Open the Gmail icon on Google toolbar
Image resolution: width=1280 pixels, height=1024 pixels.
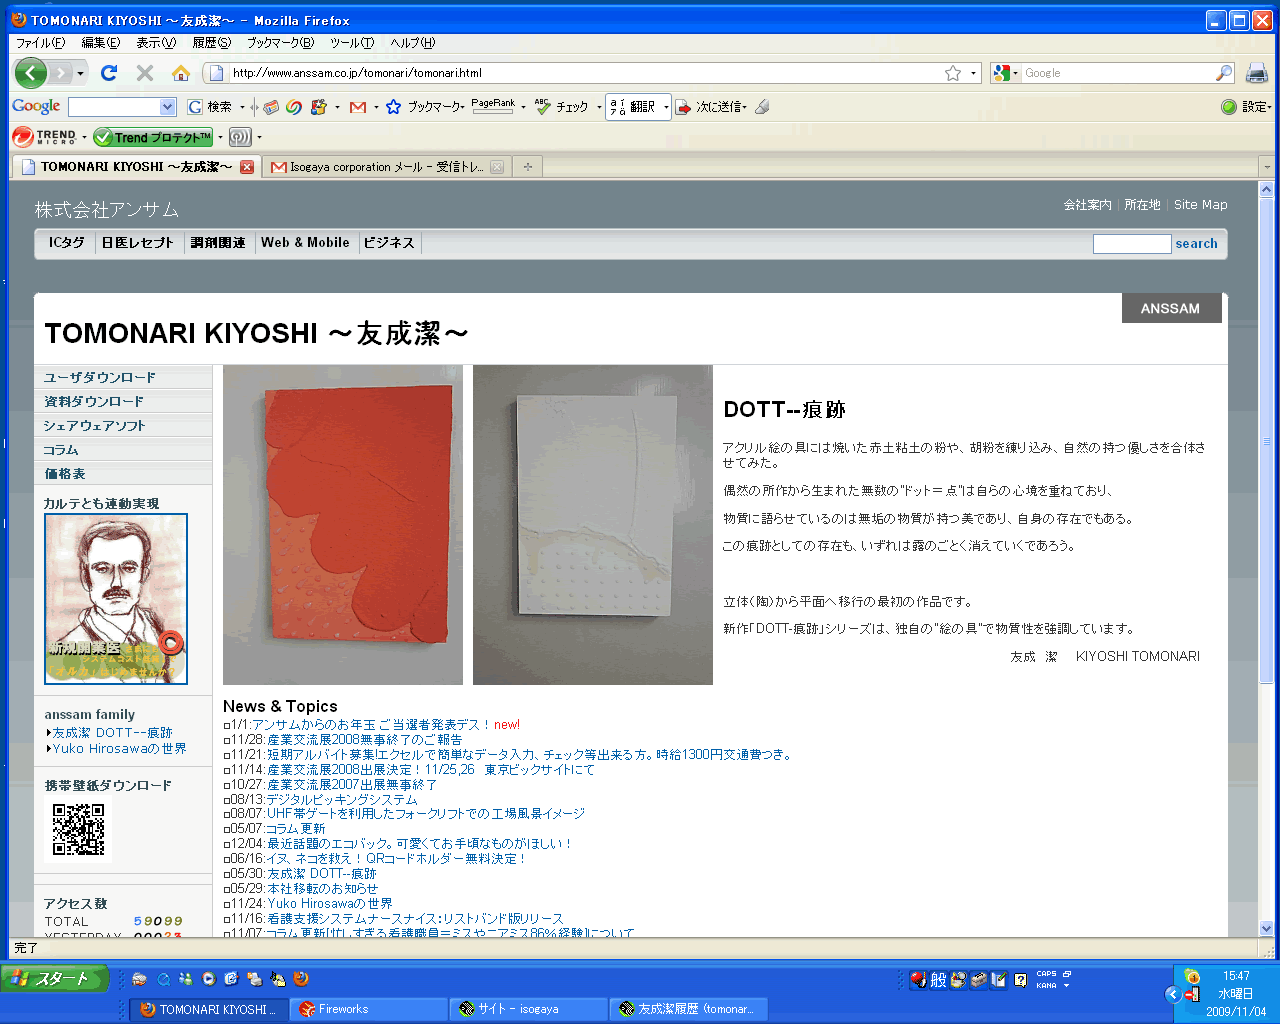[x=358, y=107]
